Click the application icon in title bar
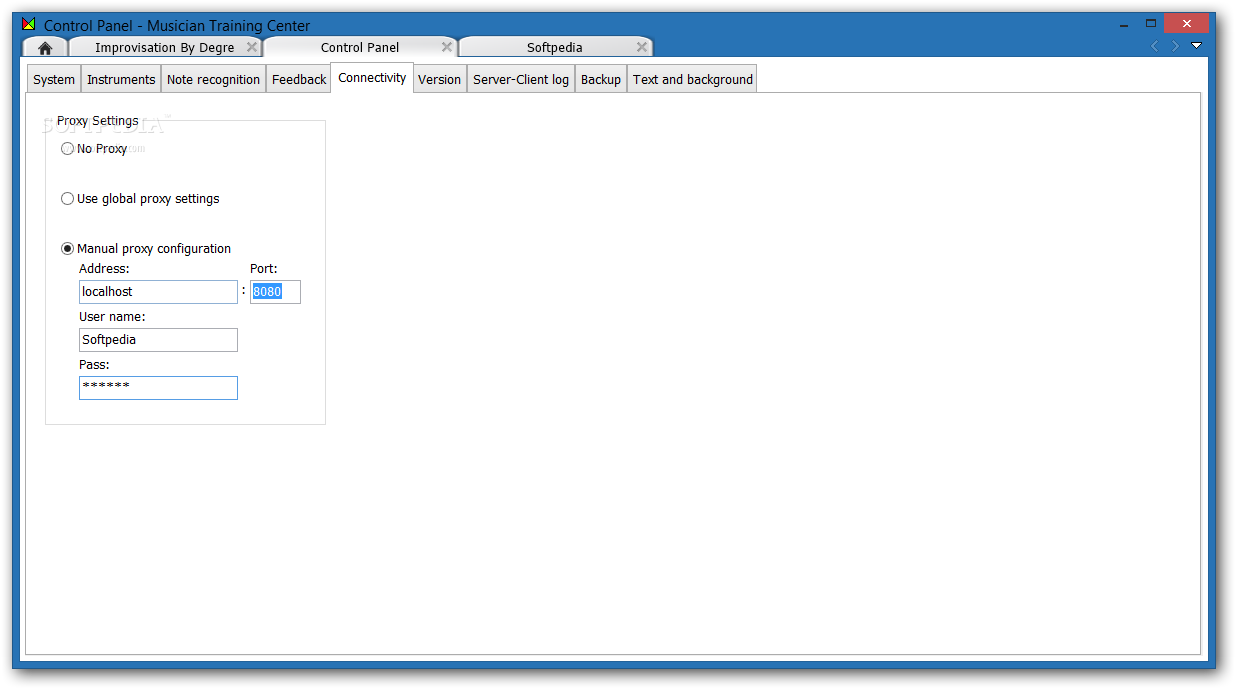 [x=28, y=24]
